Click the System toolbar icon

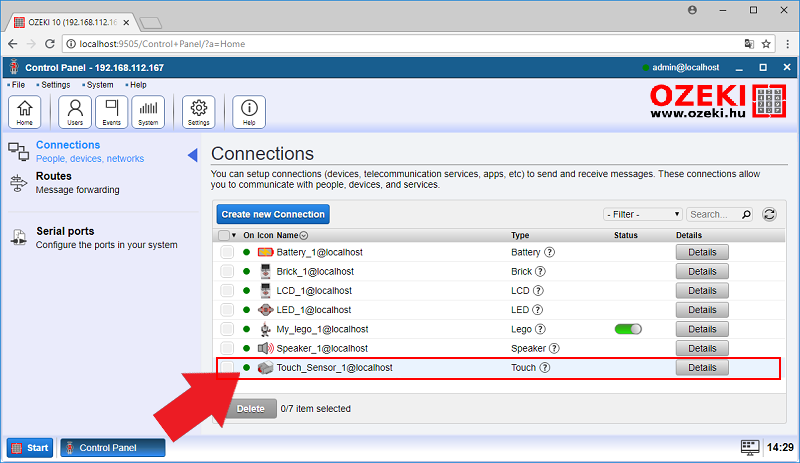pos(148,112)
